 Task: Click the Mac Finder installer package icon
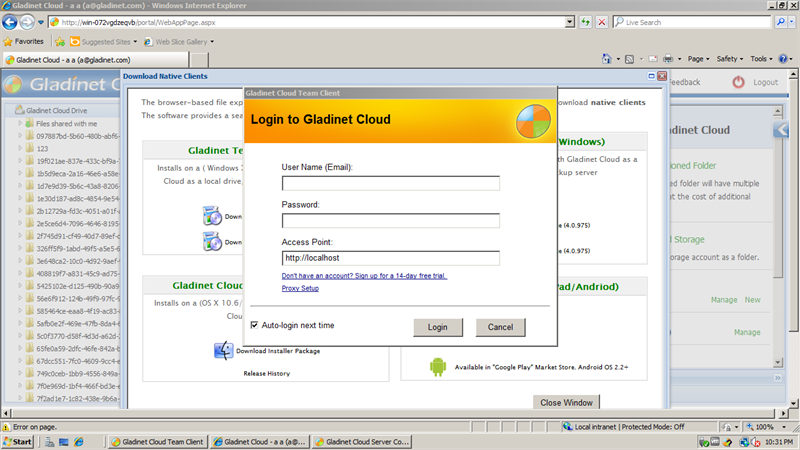223,351
